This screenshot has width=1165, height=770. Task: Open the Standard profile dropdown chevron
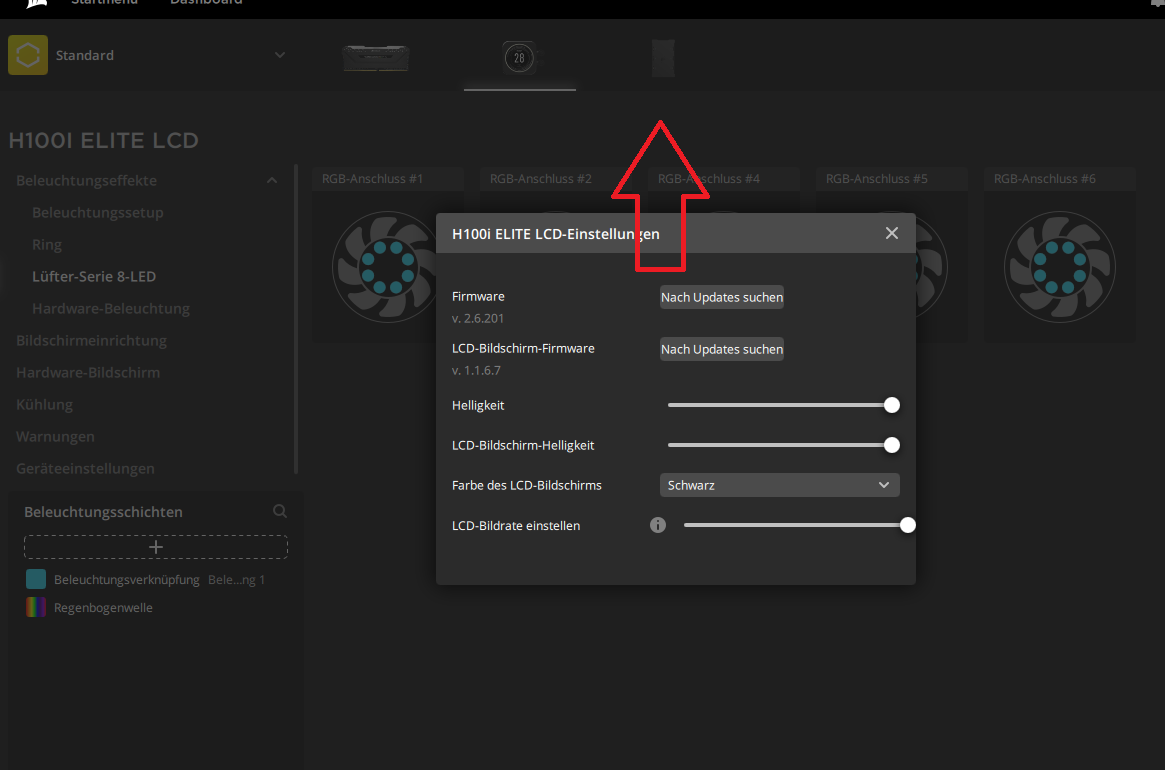pos(279,55)
